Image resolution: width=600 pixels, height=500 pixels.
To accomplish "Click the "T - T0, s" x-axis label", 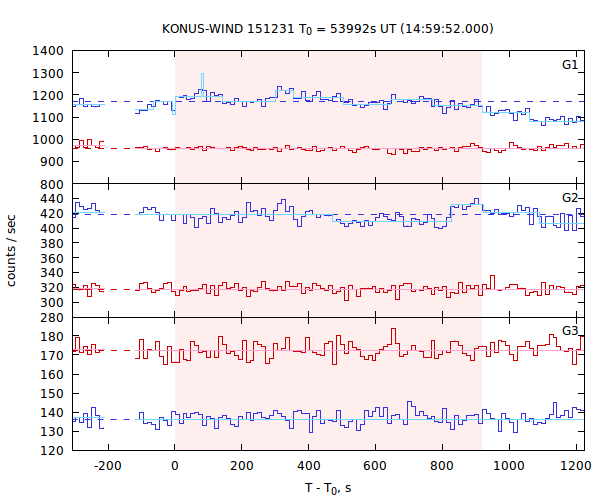I will (328, 488).
